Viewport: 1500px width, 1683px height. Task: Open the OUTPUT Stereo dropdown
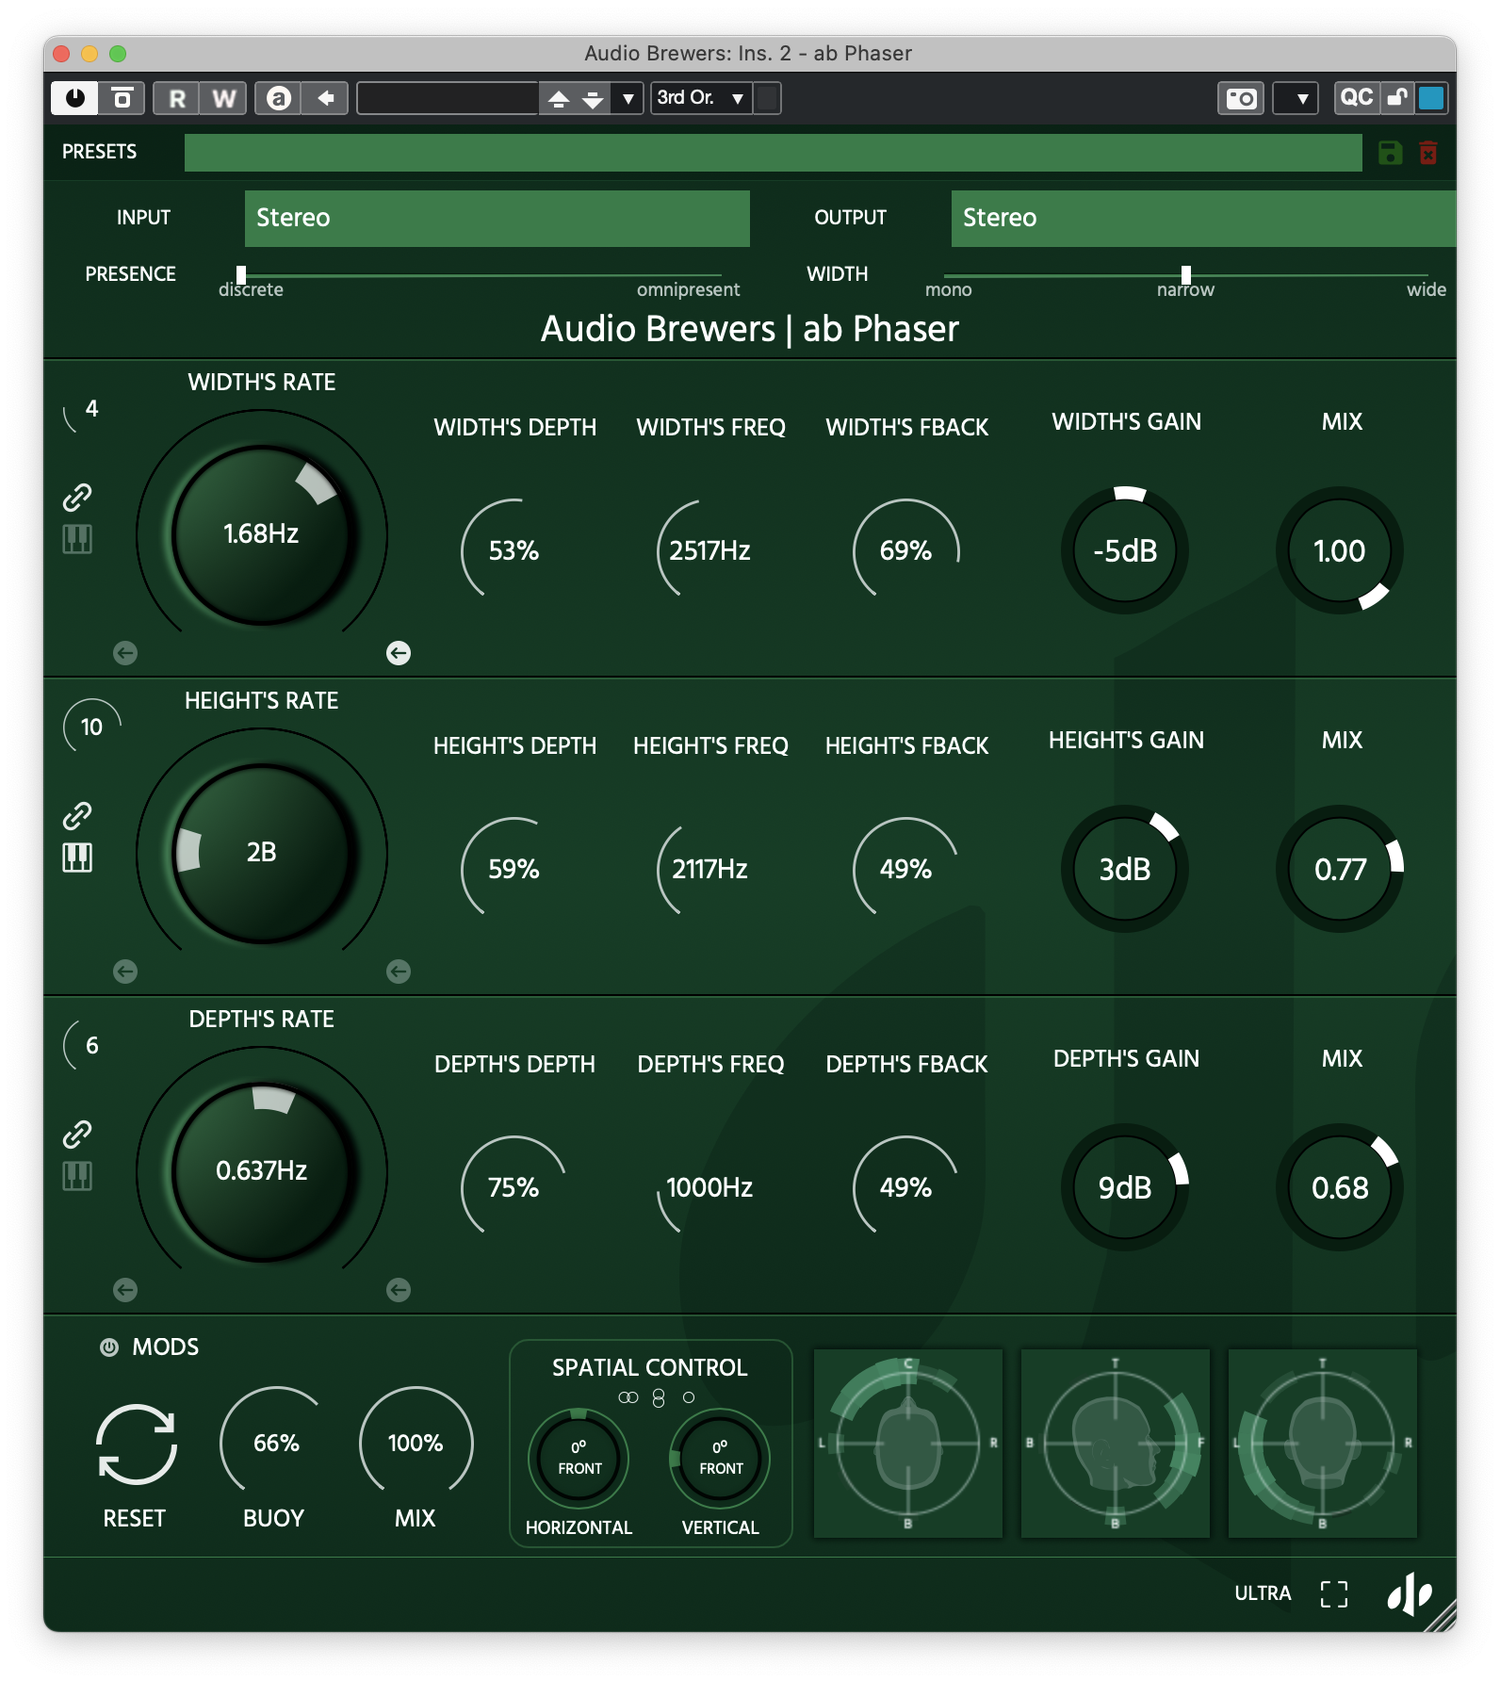(x=1203, y=218)
